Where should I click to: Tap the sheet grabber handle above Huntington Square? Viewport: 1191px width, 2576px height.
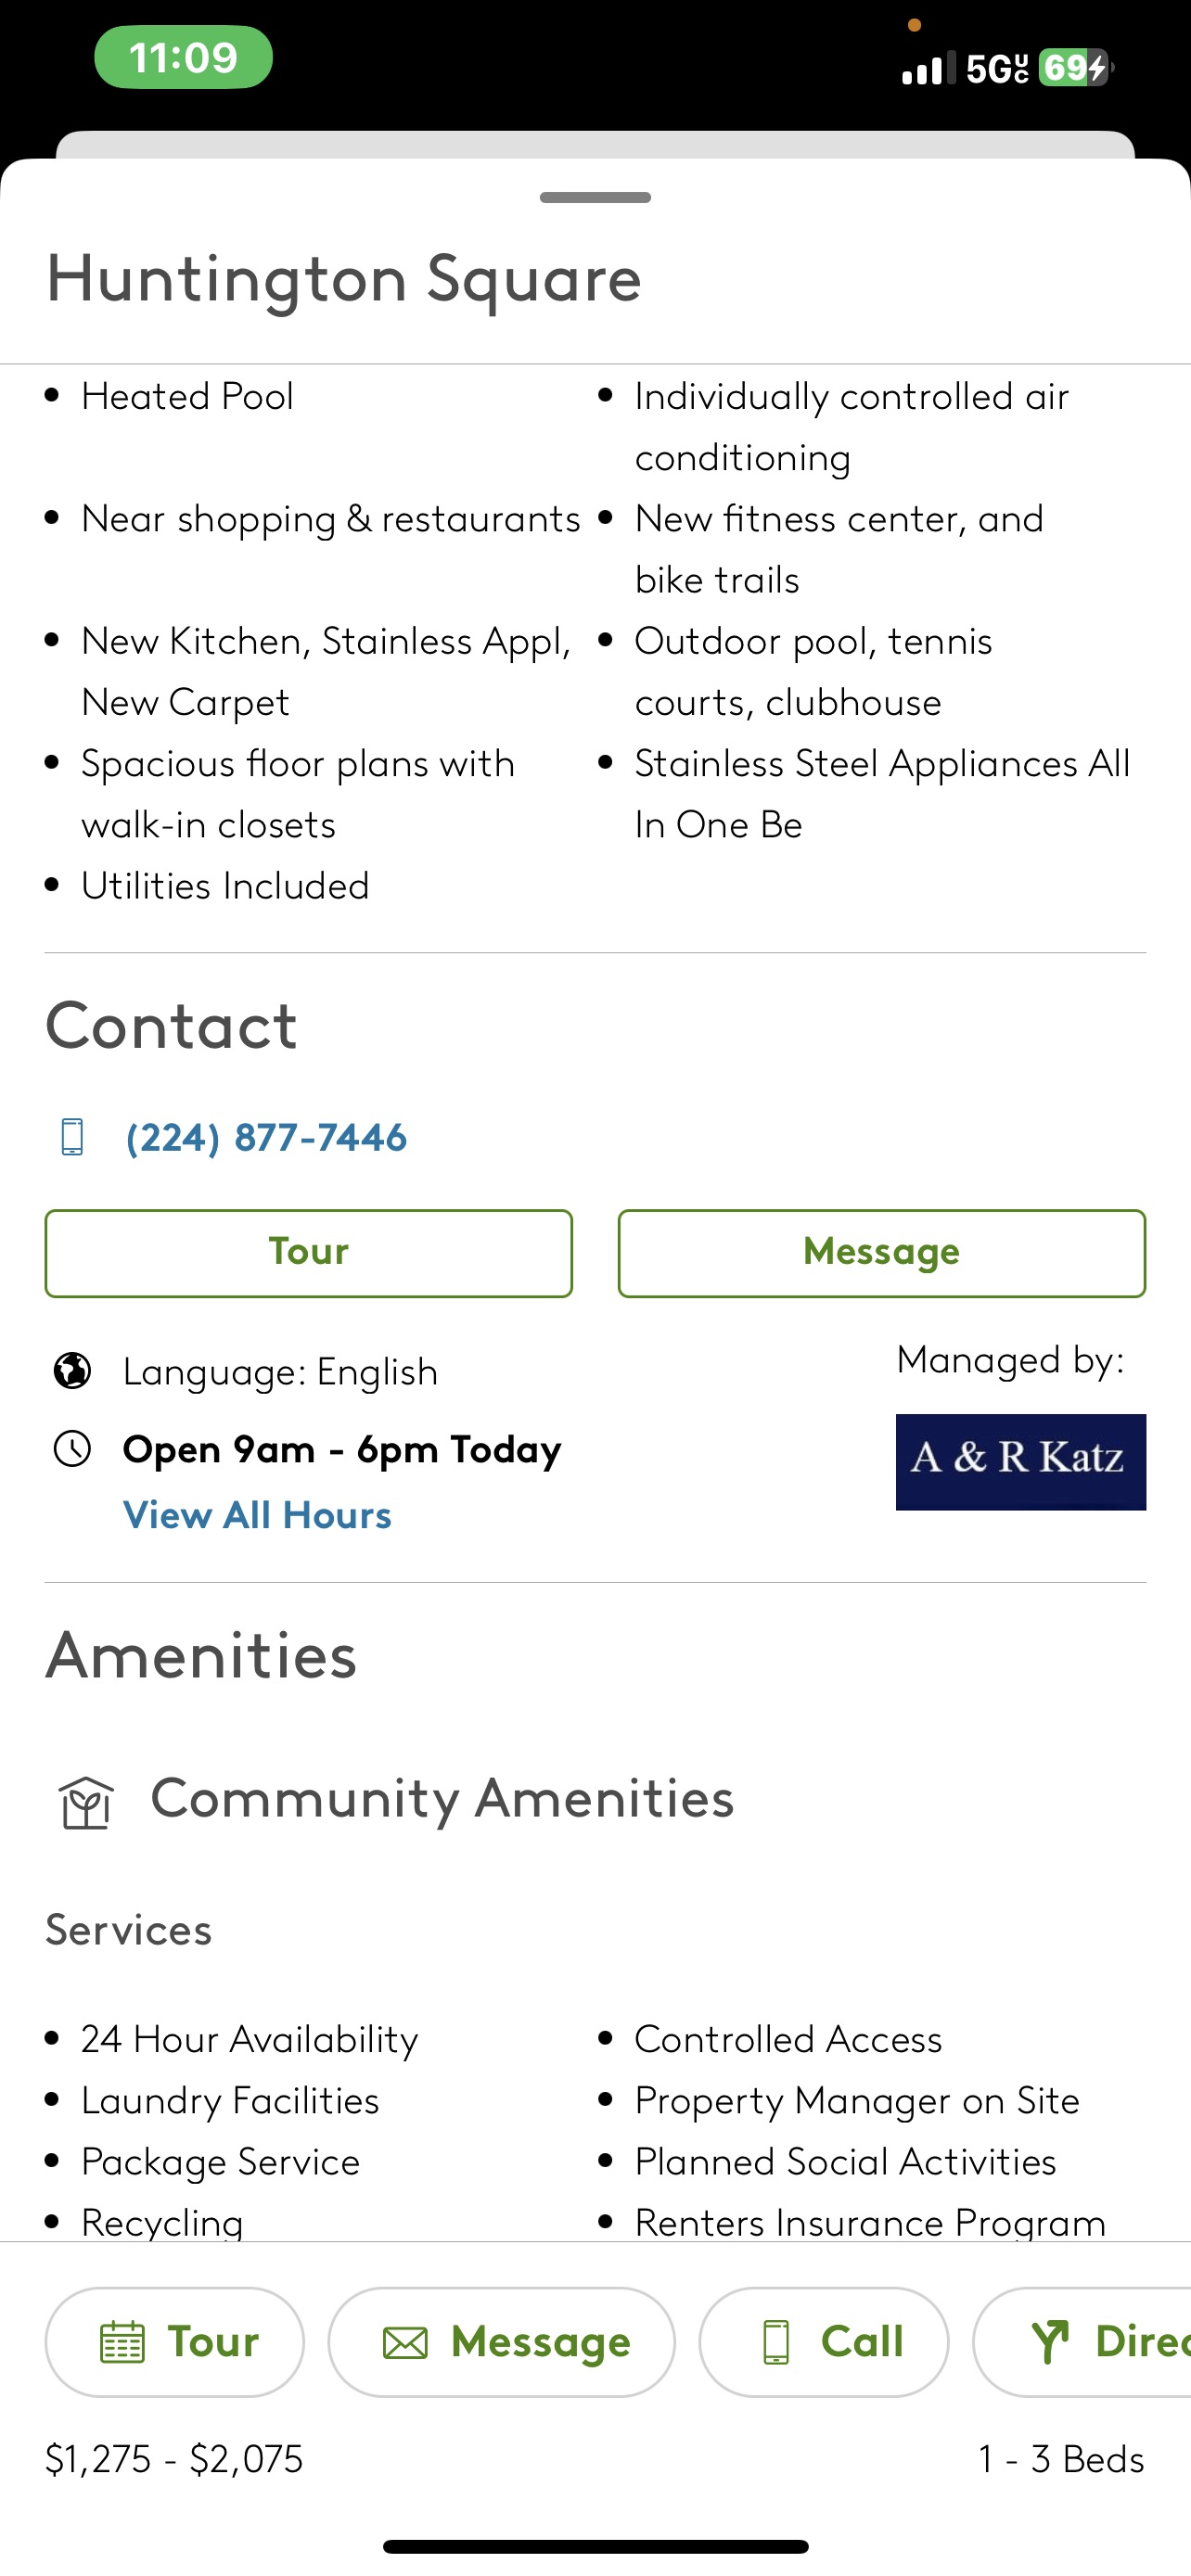[x=595, y=197]
